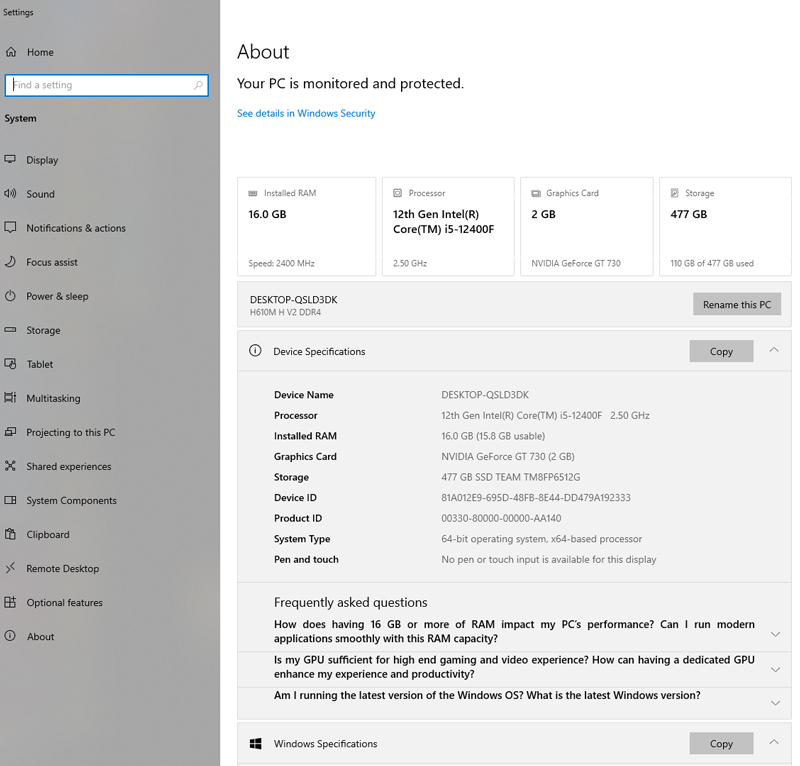
Task: Click 'No pen or touch input' text
Action: tap(548, 559)
